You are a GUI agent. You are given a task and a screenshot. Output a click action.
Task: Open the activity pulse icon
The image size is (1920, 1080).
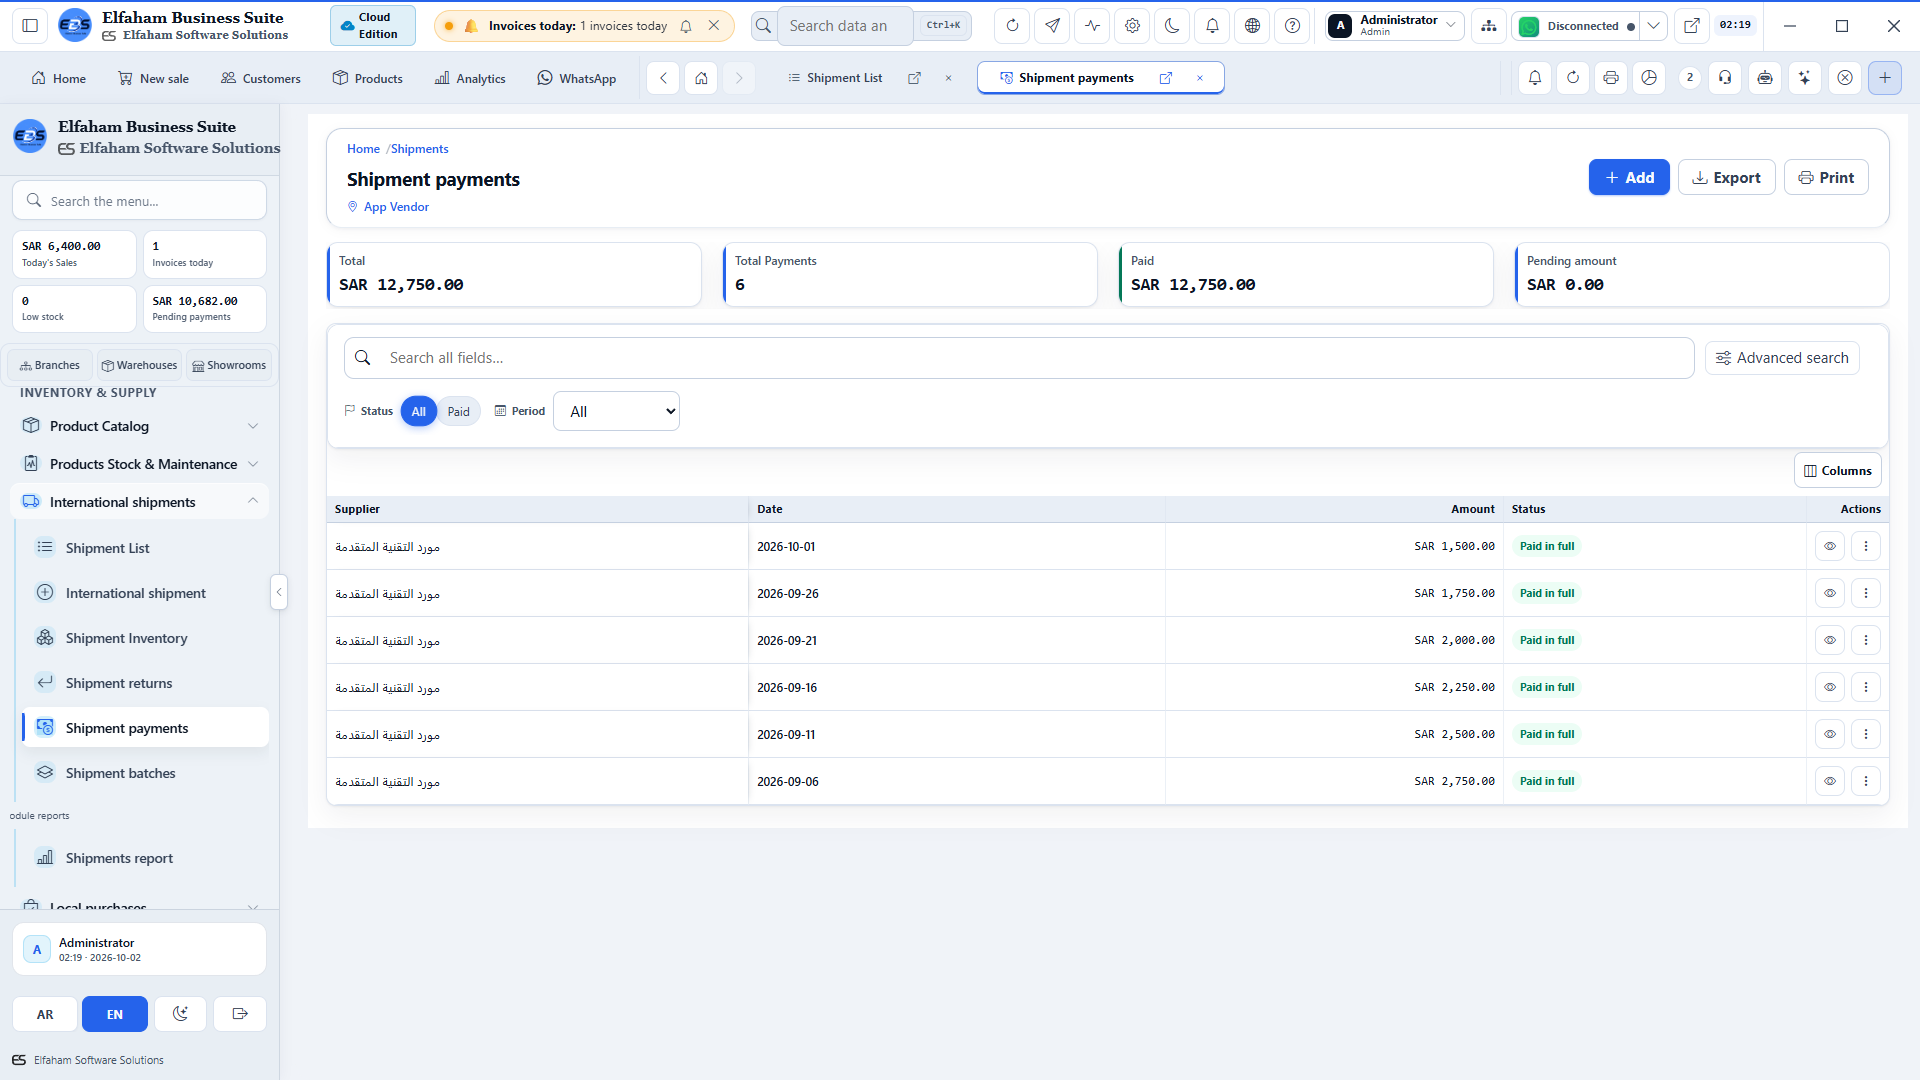[1092, 26]
